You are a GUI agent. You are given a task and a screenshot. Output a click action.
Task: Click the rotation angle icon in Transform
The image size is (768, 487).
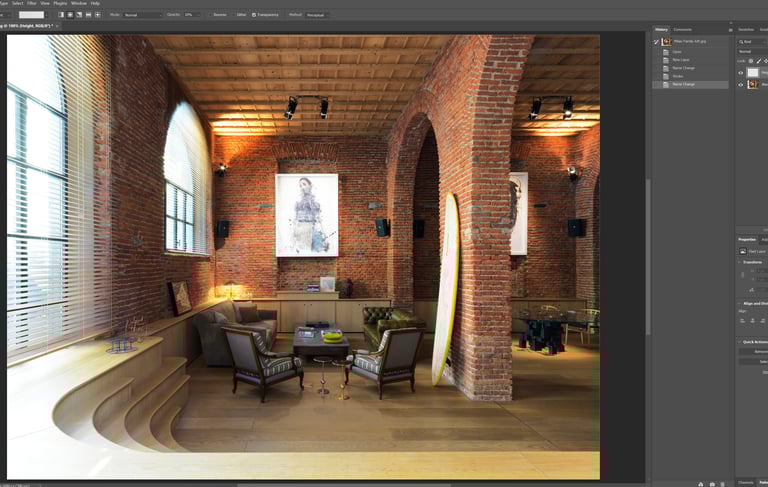coord(752,290)
